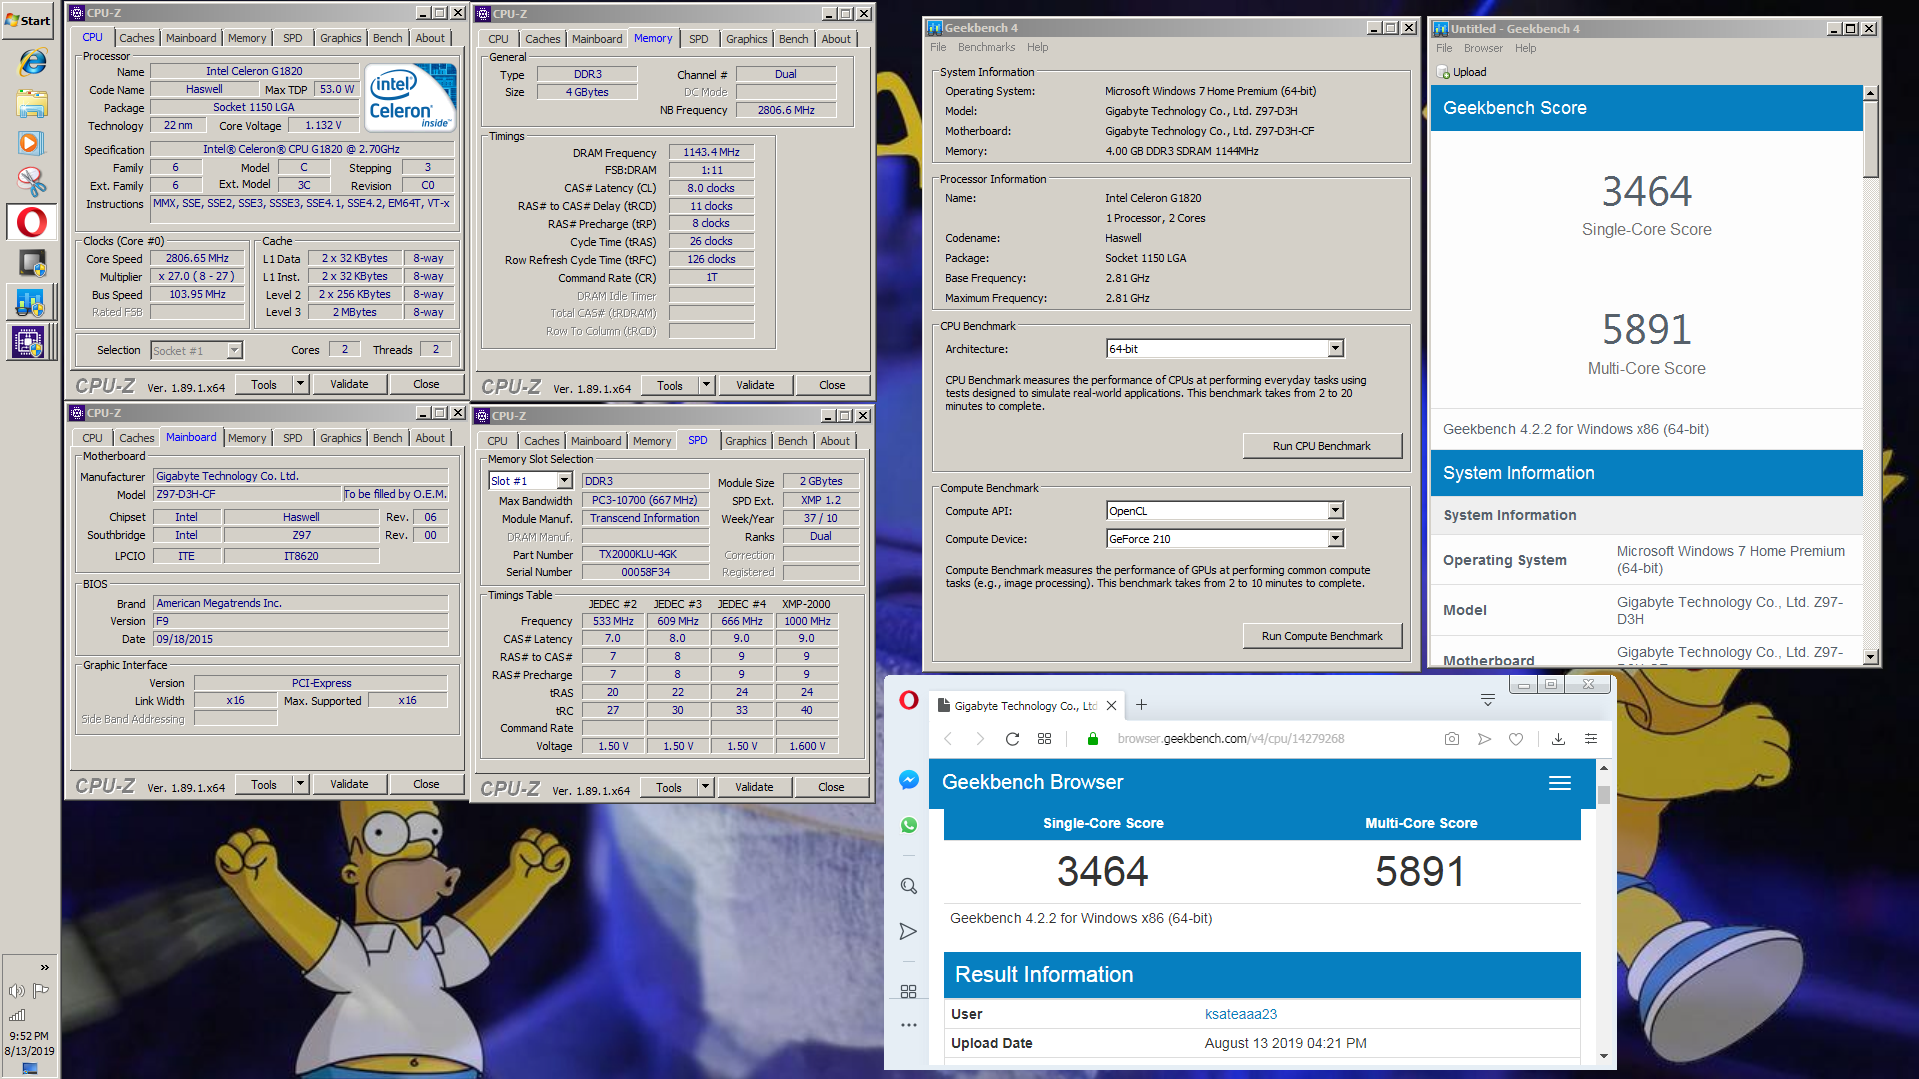Screen dimensions: 1919x1079
Task: Open the Help menu in Geekbench 4 main window
Action: (1038, 47)
